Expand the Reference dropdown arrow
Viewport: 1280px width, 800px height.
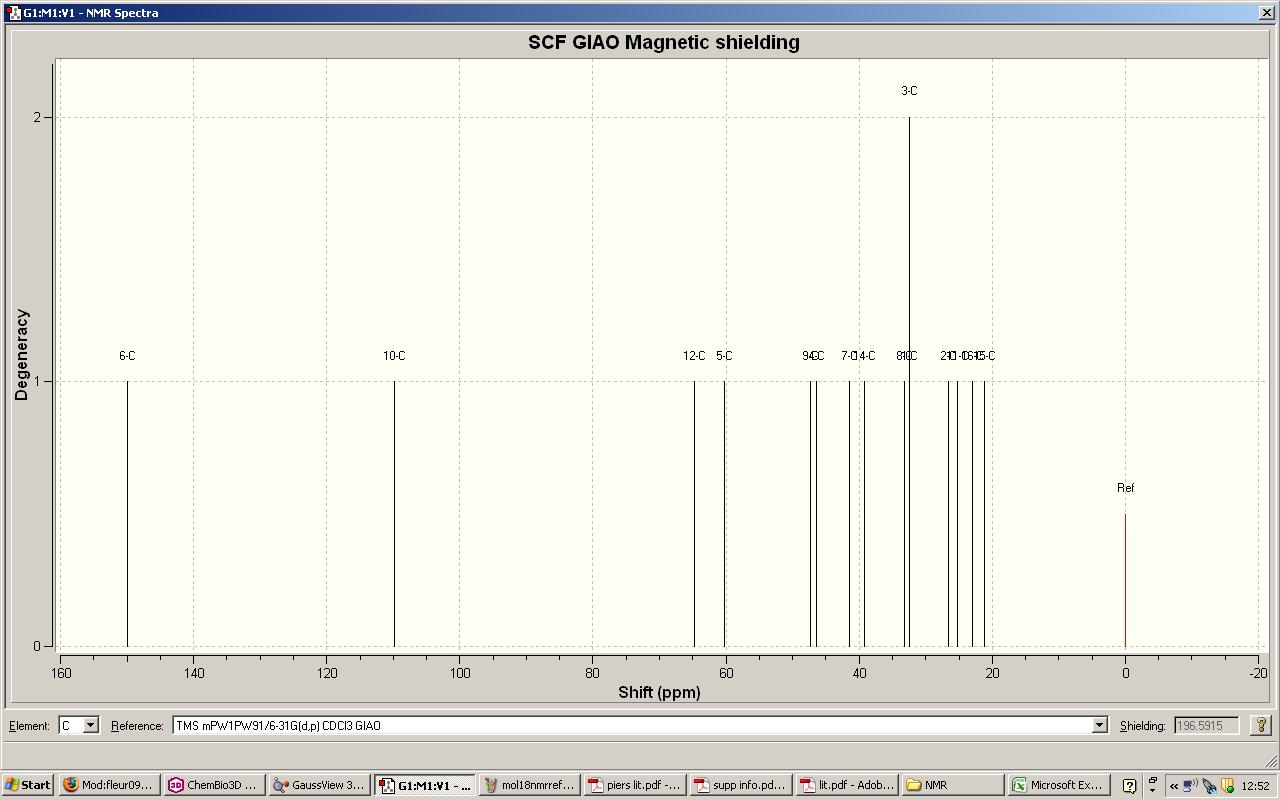1100,725
